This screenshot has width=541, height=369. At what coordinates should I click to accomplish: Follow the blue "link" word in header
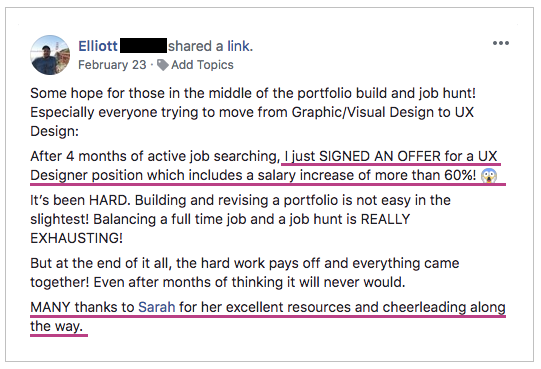click(240, 46)
